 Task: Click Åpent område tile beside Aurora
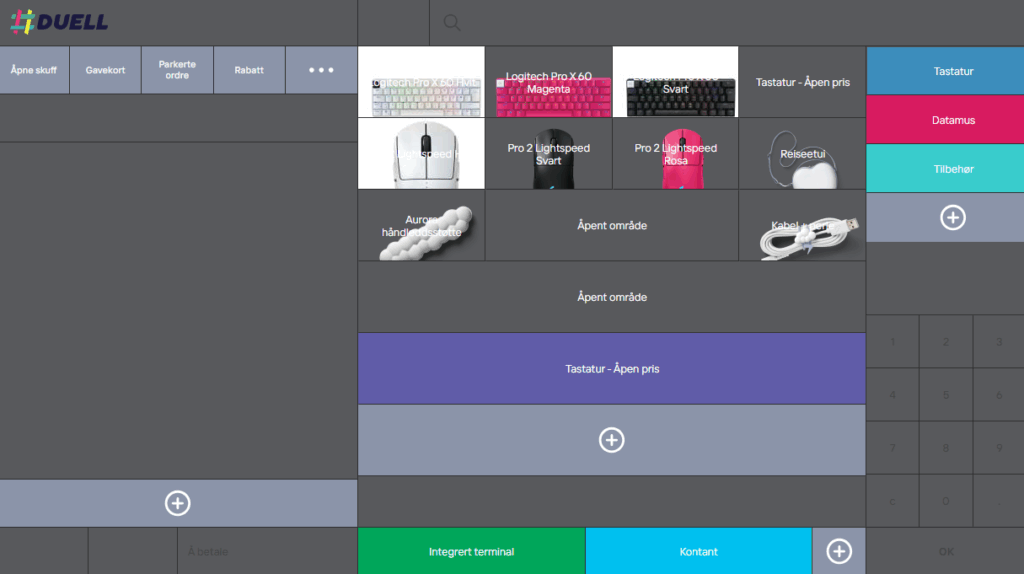point(612,225)
